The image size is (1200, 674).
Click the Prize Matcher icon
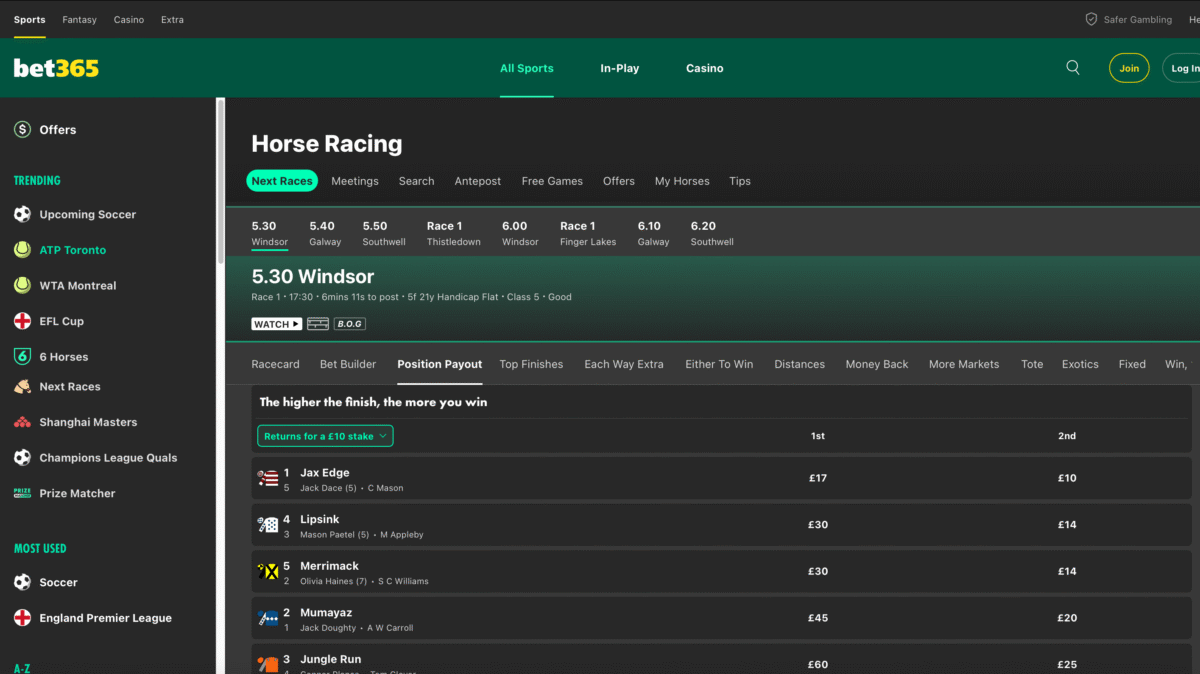pos(22,493)
